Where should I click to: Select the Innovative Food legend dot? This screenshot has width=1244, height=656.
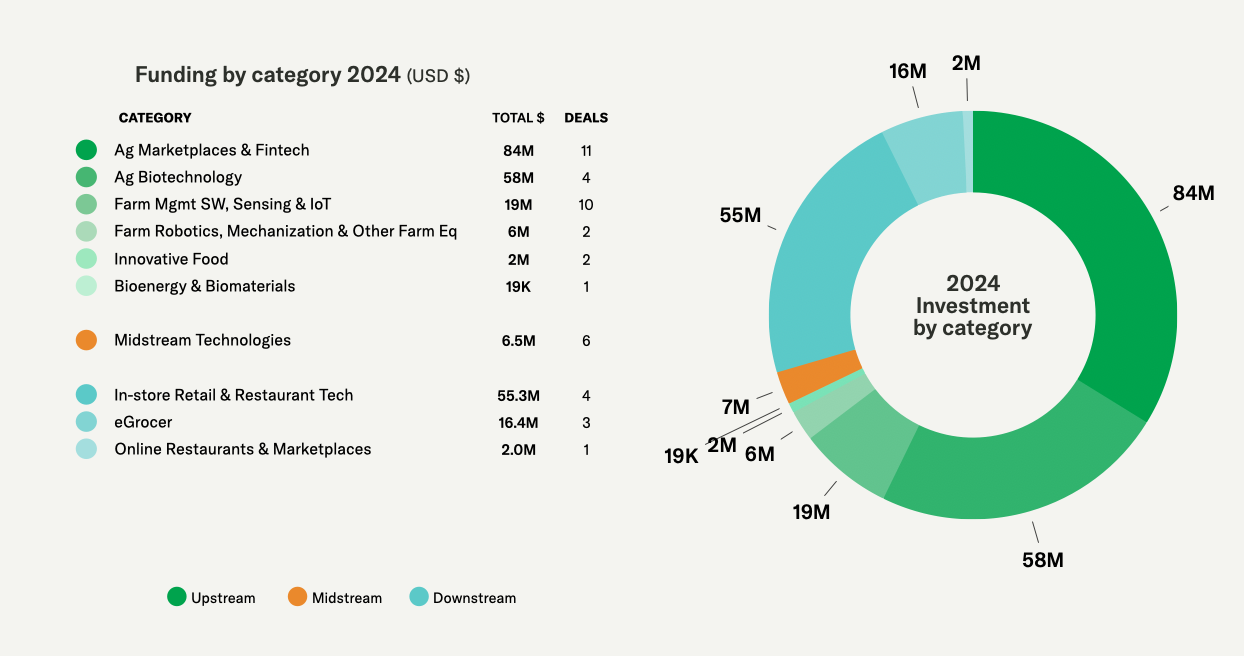point(87,259)
